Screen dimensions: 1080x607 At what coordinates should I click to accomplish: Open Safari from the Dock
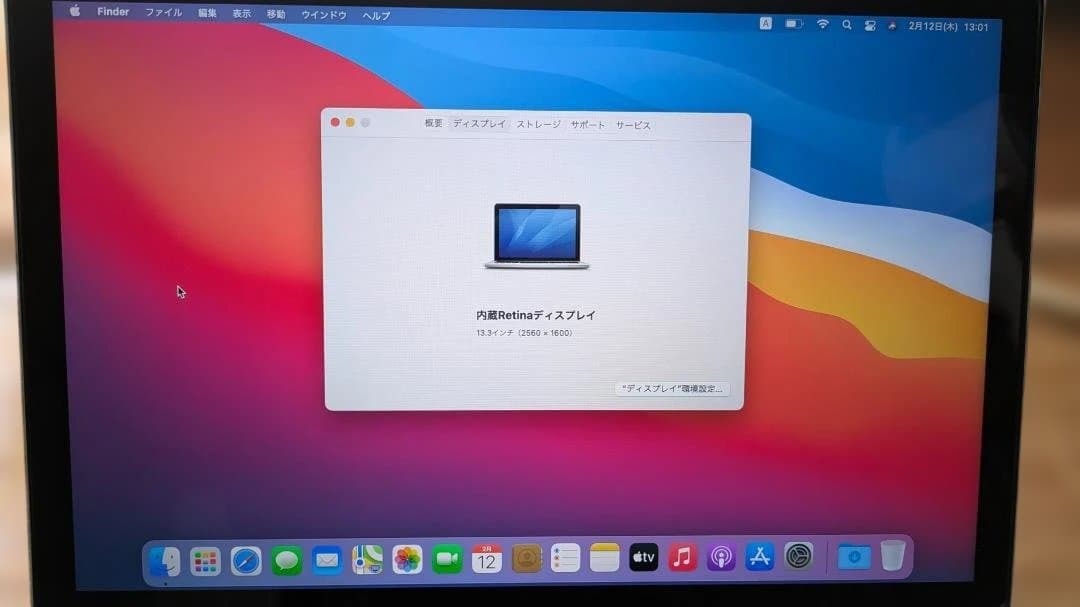[244, 560]
